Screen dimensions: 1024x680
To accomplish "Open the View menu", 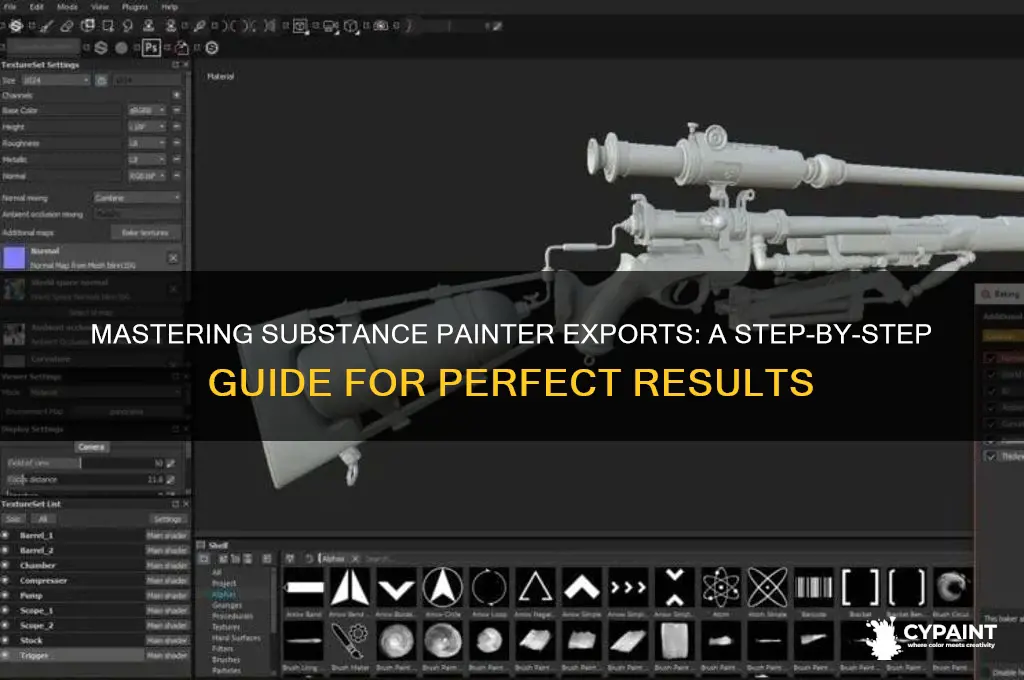I will coord(100,7).
